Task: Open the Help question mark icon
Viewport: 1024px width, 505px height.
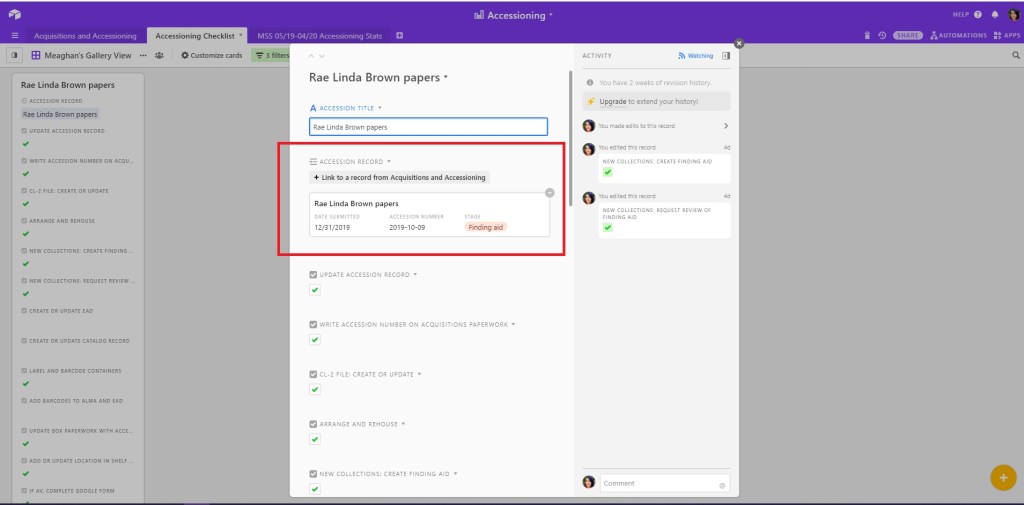Action: tap(978, 15)
